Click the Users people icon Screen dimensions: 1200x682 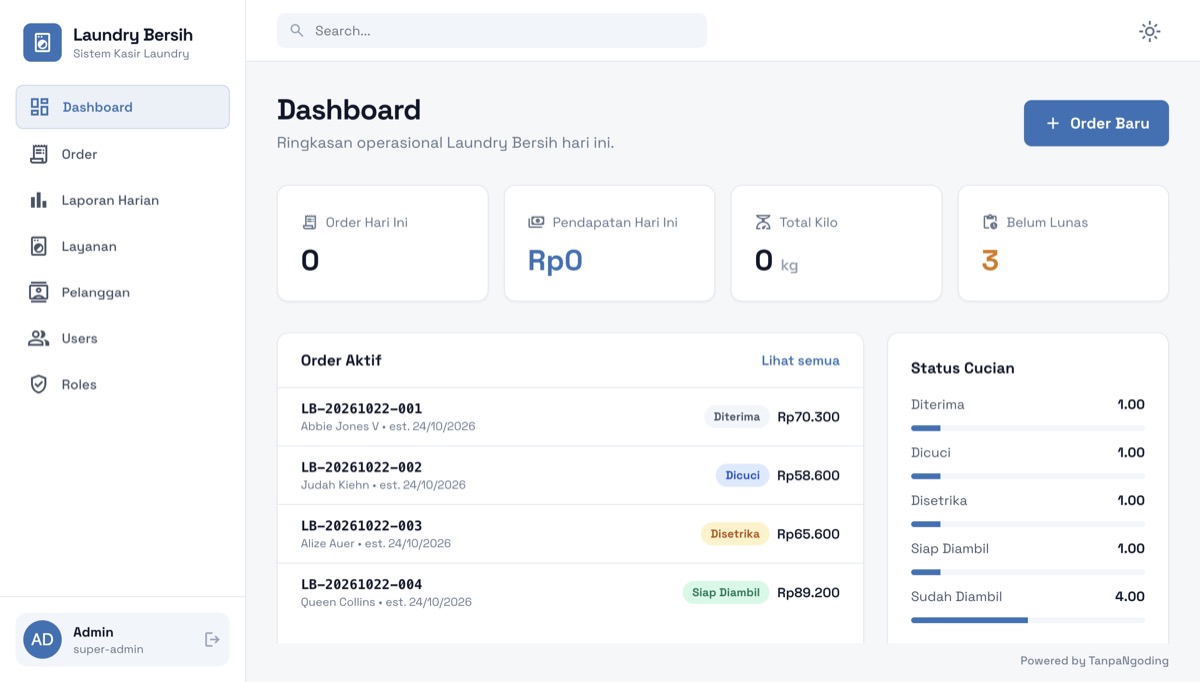39,338
